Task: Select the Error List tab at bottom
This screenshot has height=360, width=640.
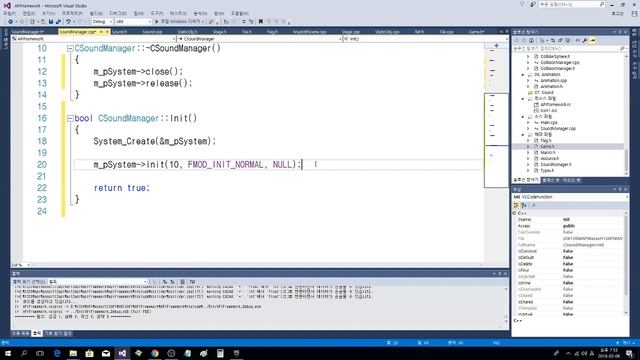Action: (21, 333)
